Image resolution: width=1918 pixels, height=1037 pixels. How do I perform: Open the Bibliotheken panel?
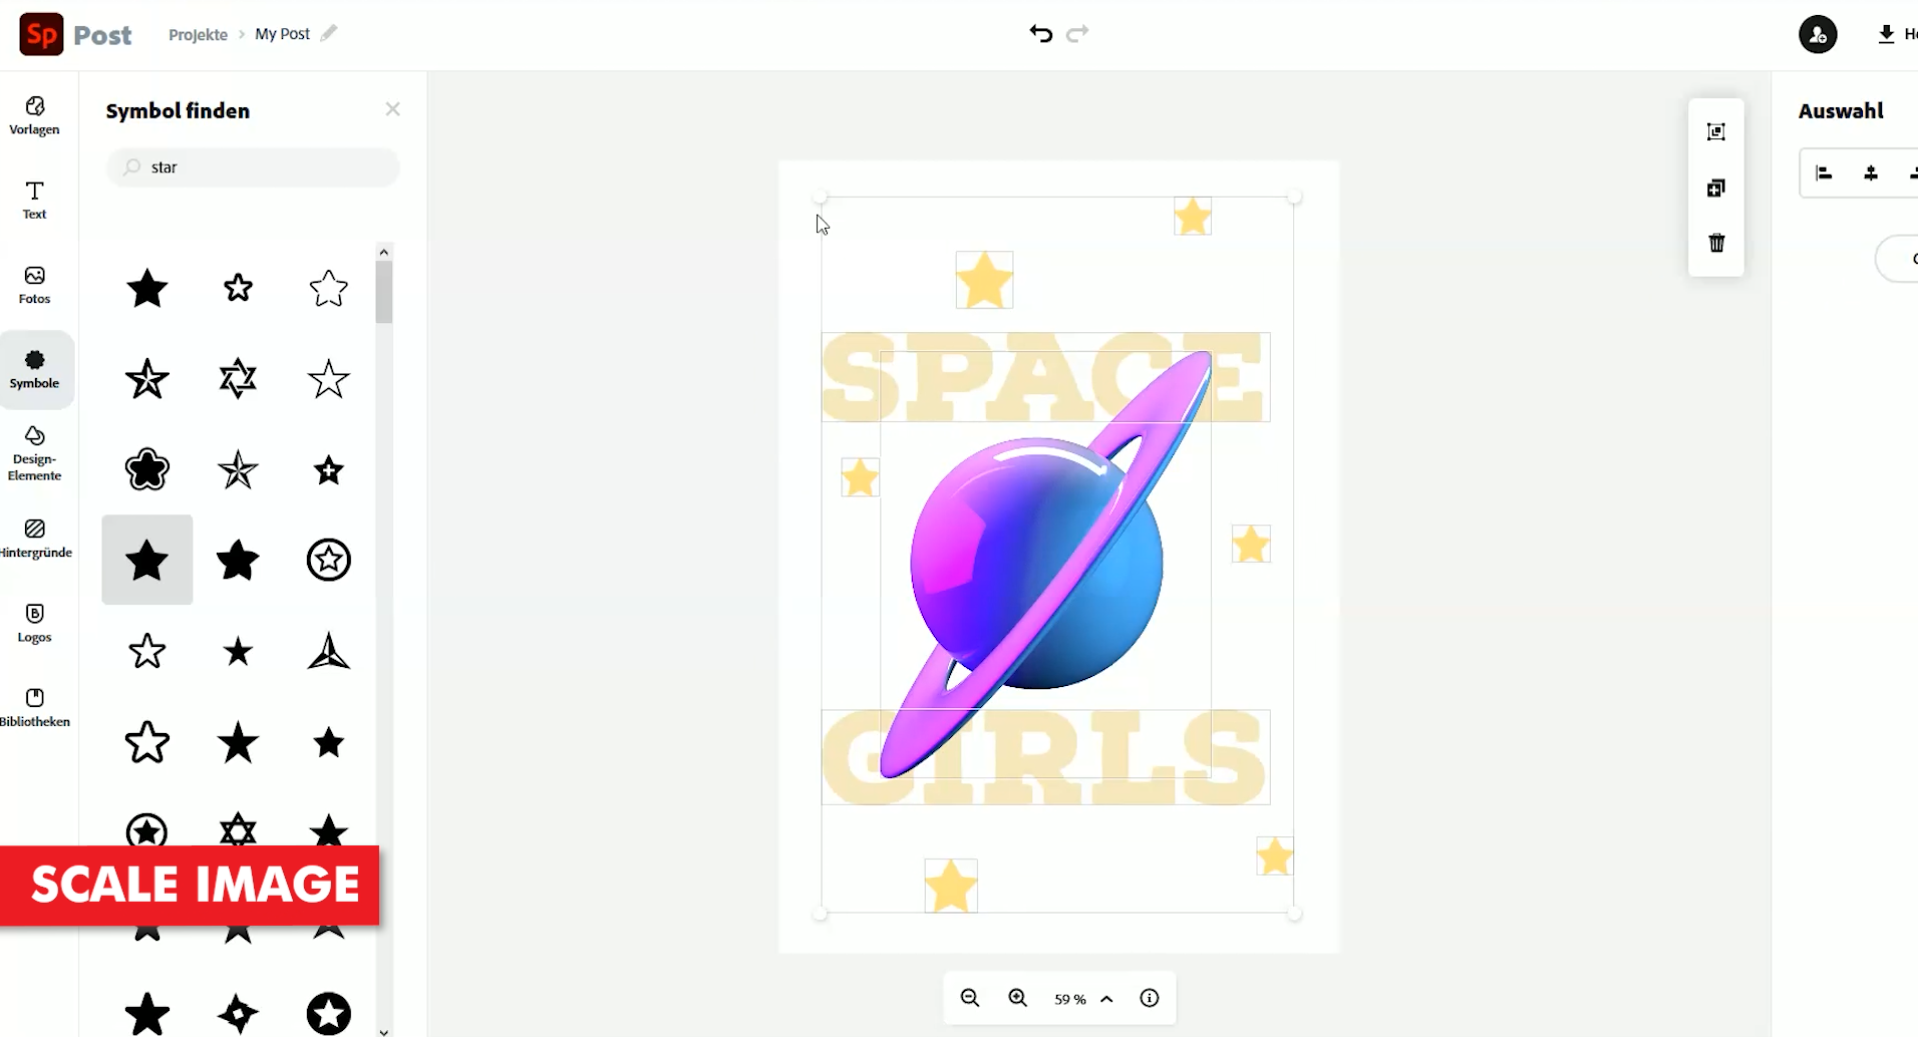click(x=35, y=707)
